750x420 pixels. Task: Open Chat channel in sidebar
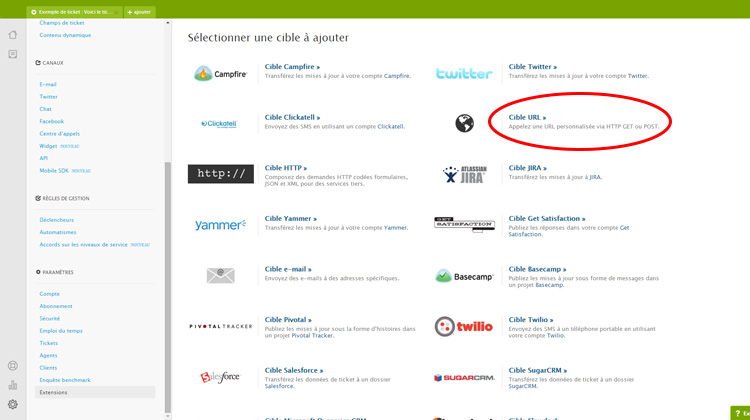(45, 109)
